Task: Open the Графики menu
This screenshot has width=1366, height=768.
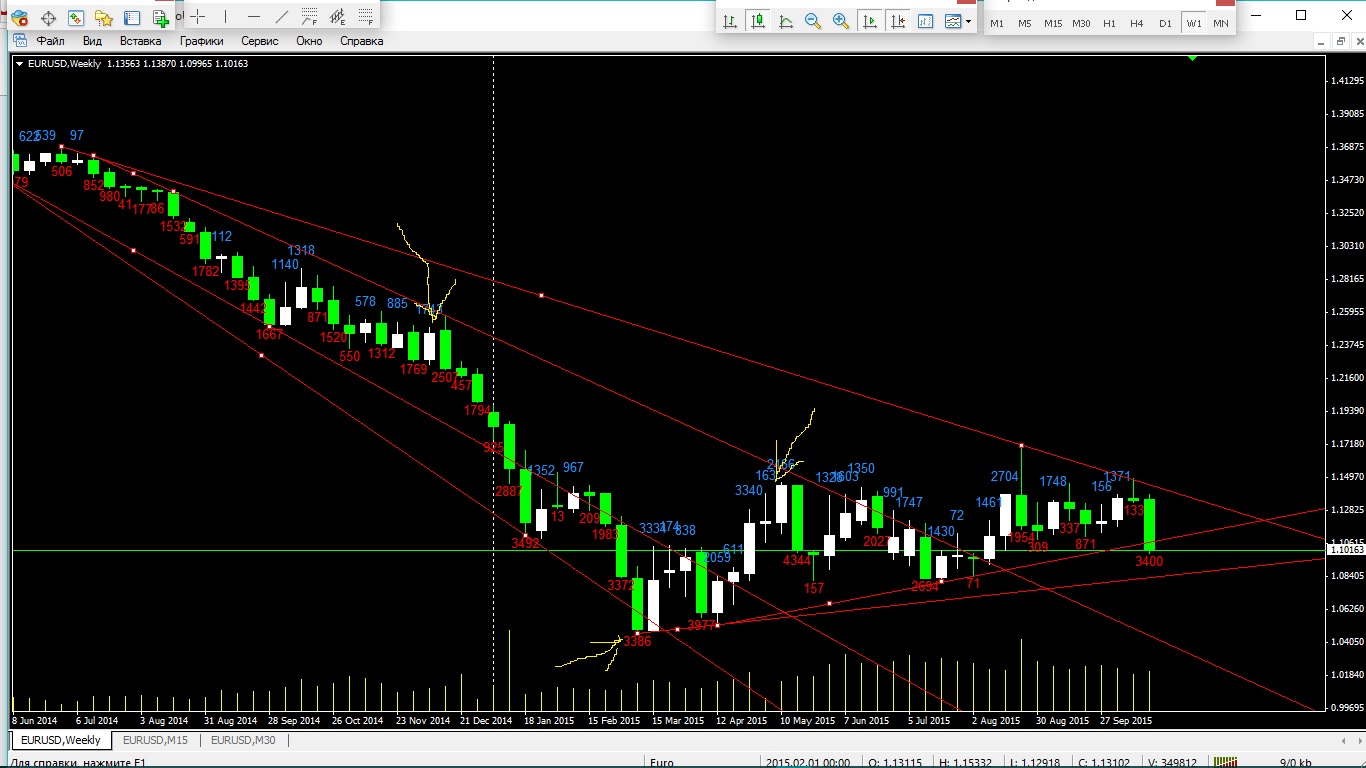Action: click(x=201, y=41)
